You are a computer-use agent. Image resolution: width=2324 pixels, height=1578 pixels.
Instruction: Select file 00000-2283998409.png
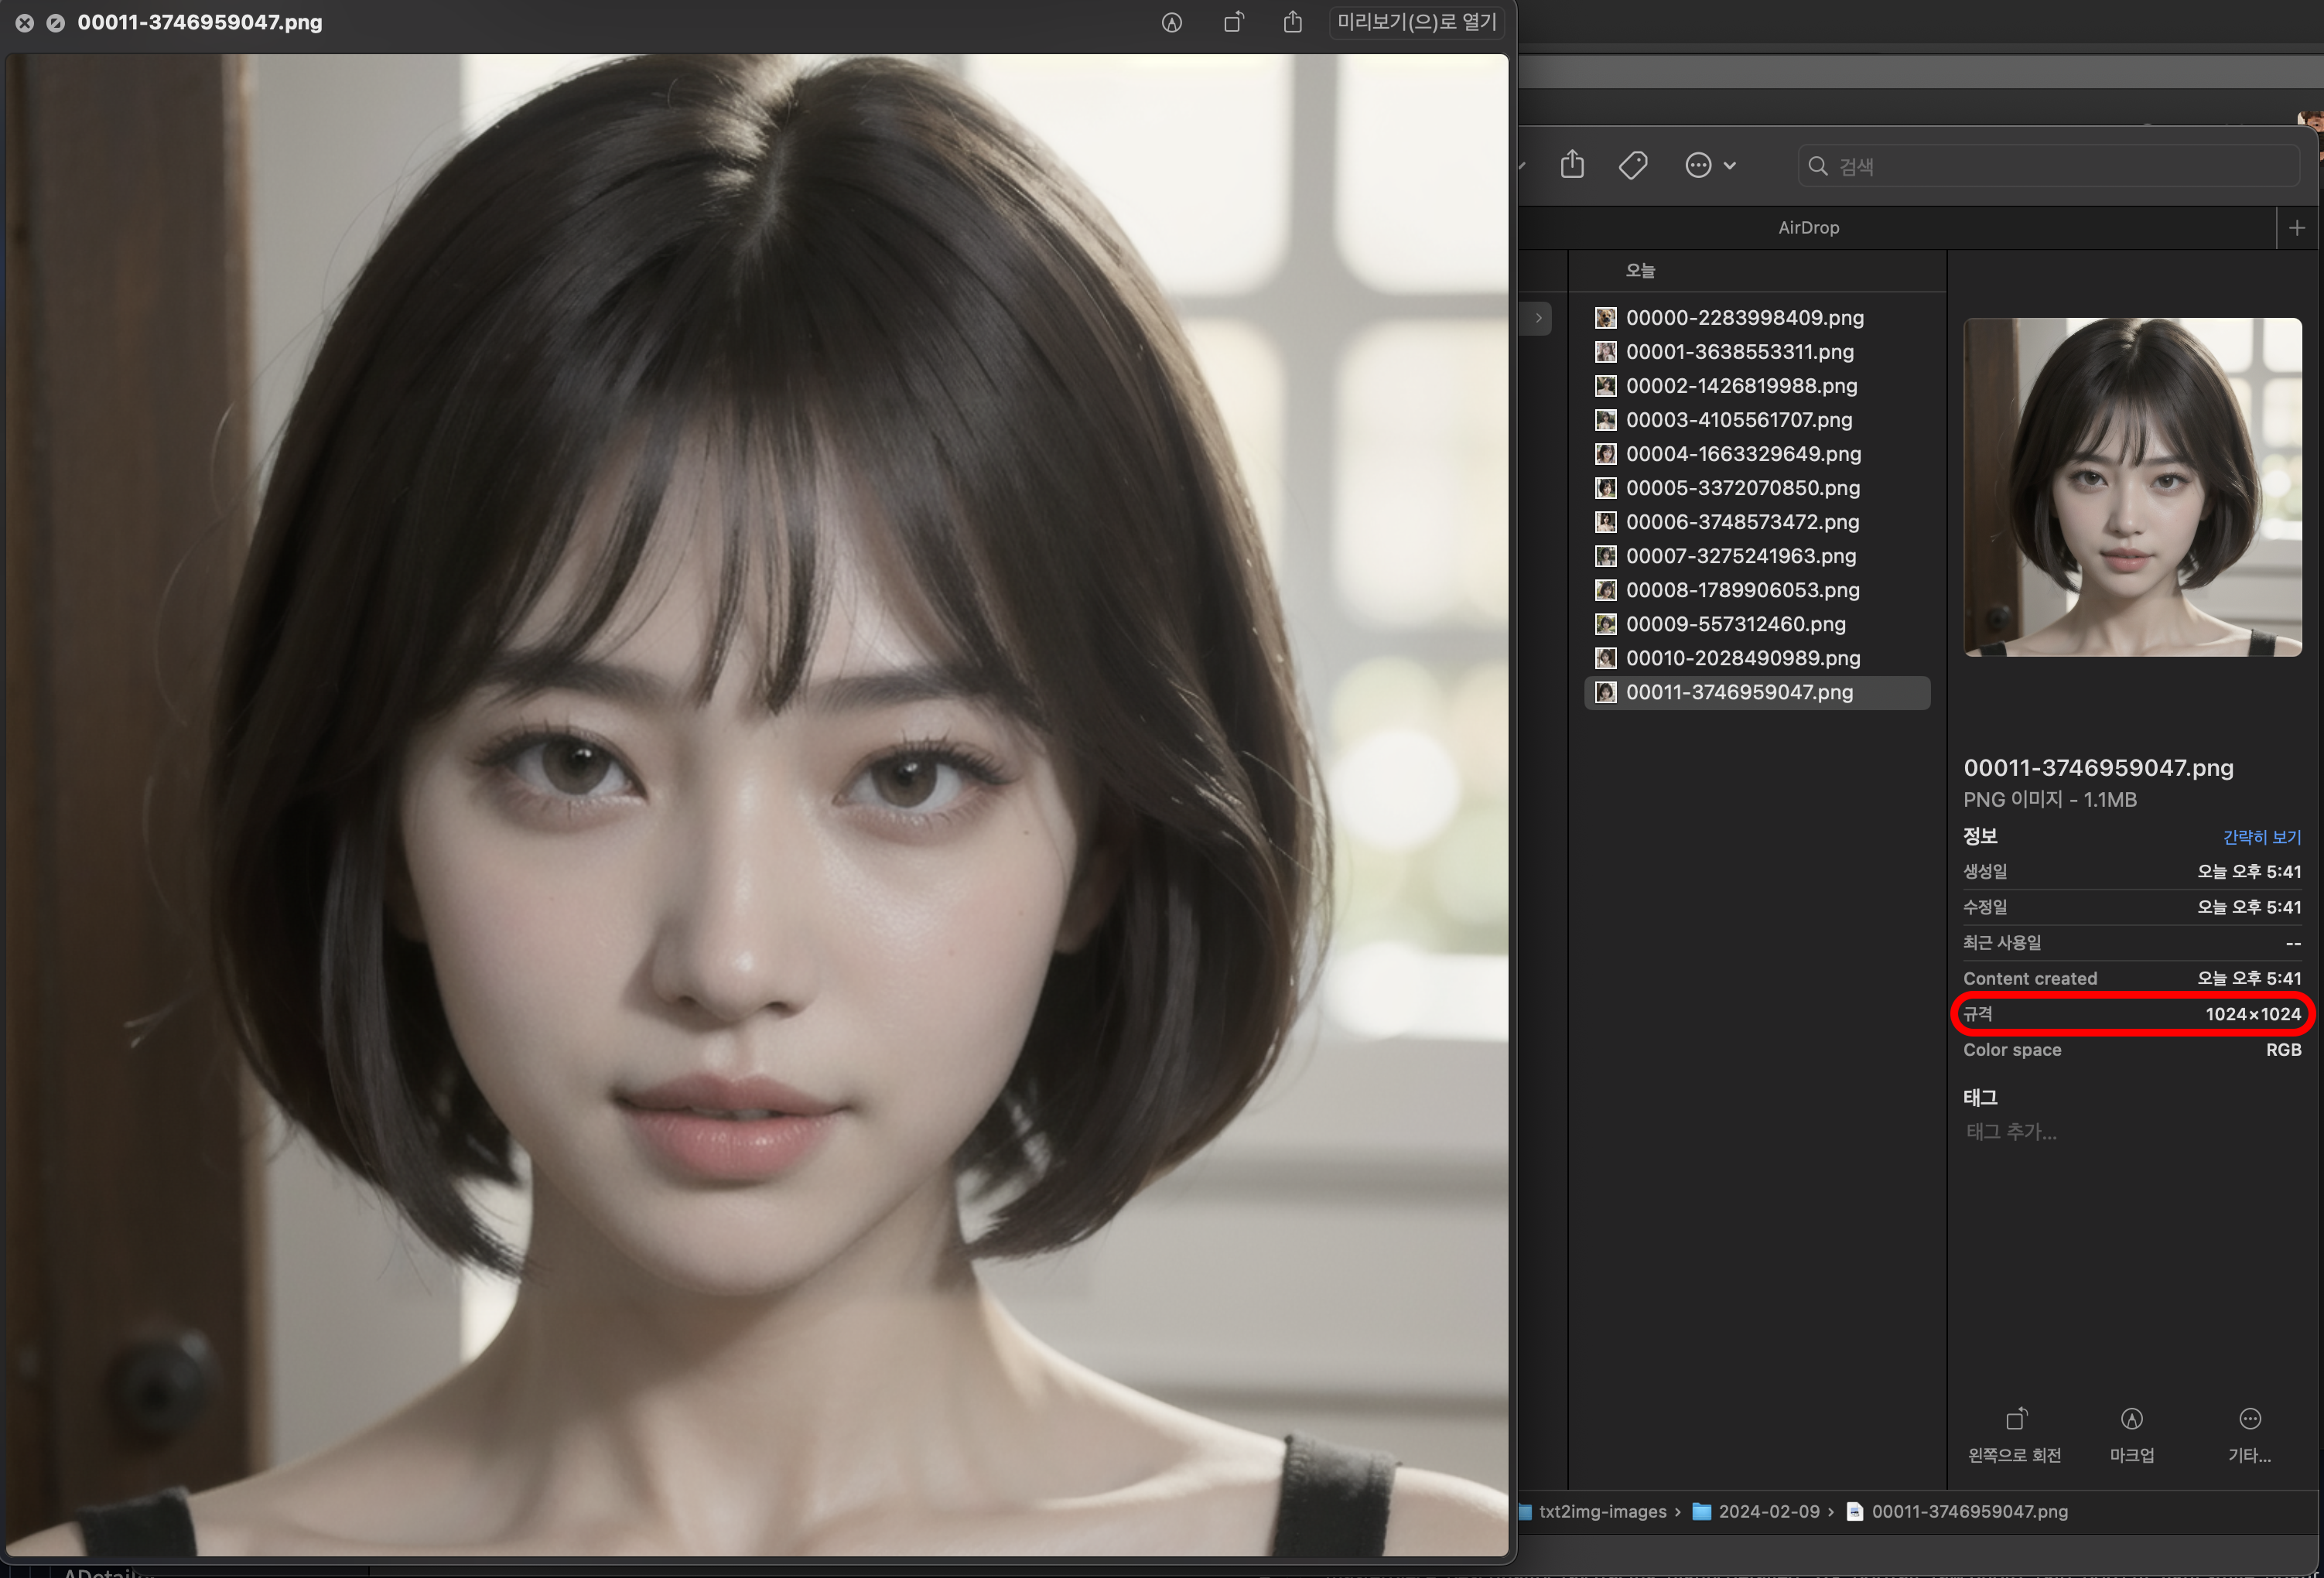tap(1744, 318)
